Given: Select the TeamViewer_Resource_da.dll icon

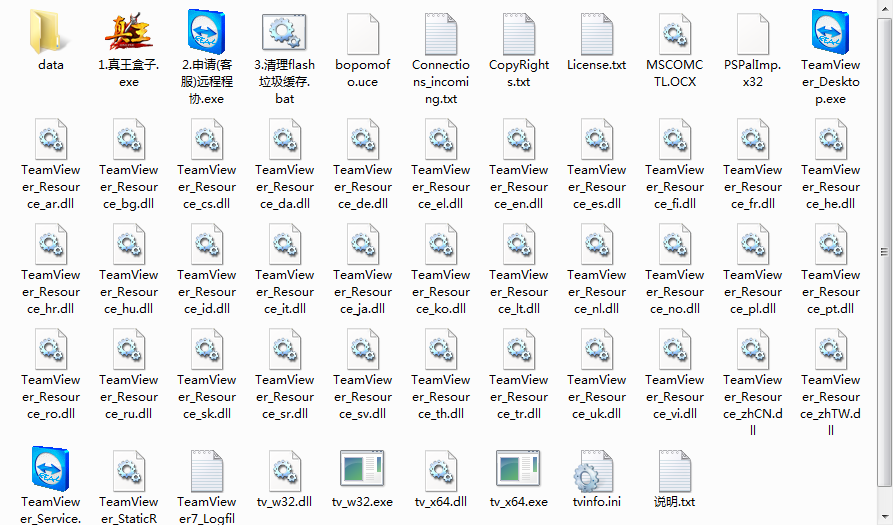Looking at the screenshot, I should 285,139.
